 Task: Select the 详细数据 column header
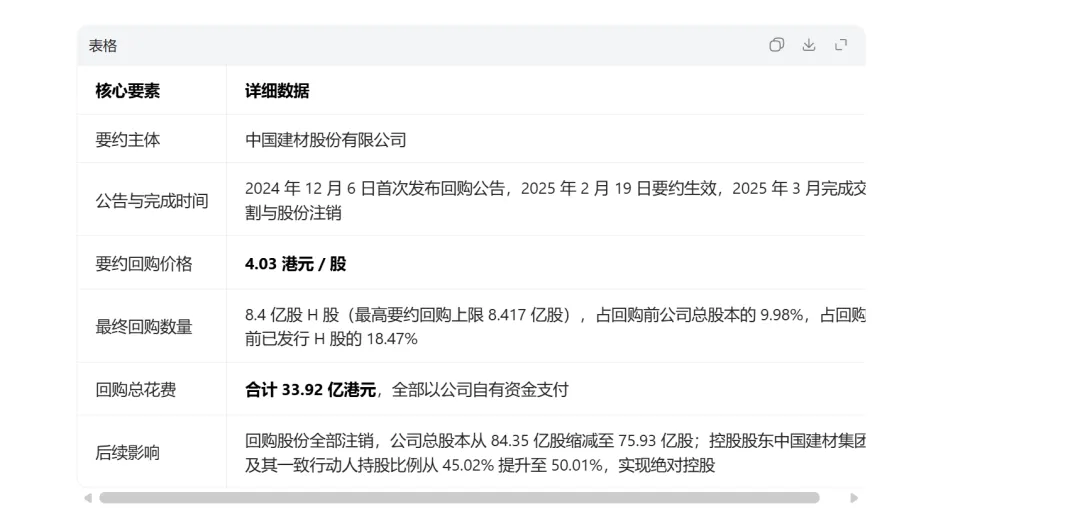coord(277,91)
